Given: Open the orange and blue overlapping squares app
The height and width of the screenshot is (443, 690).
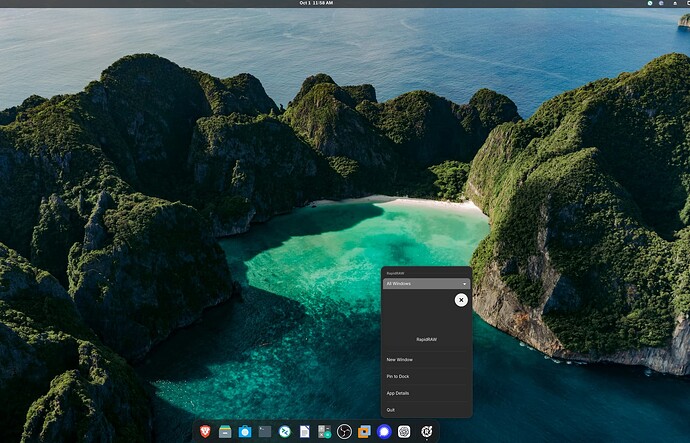Looking at the screenshot, I should [364, 432].
